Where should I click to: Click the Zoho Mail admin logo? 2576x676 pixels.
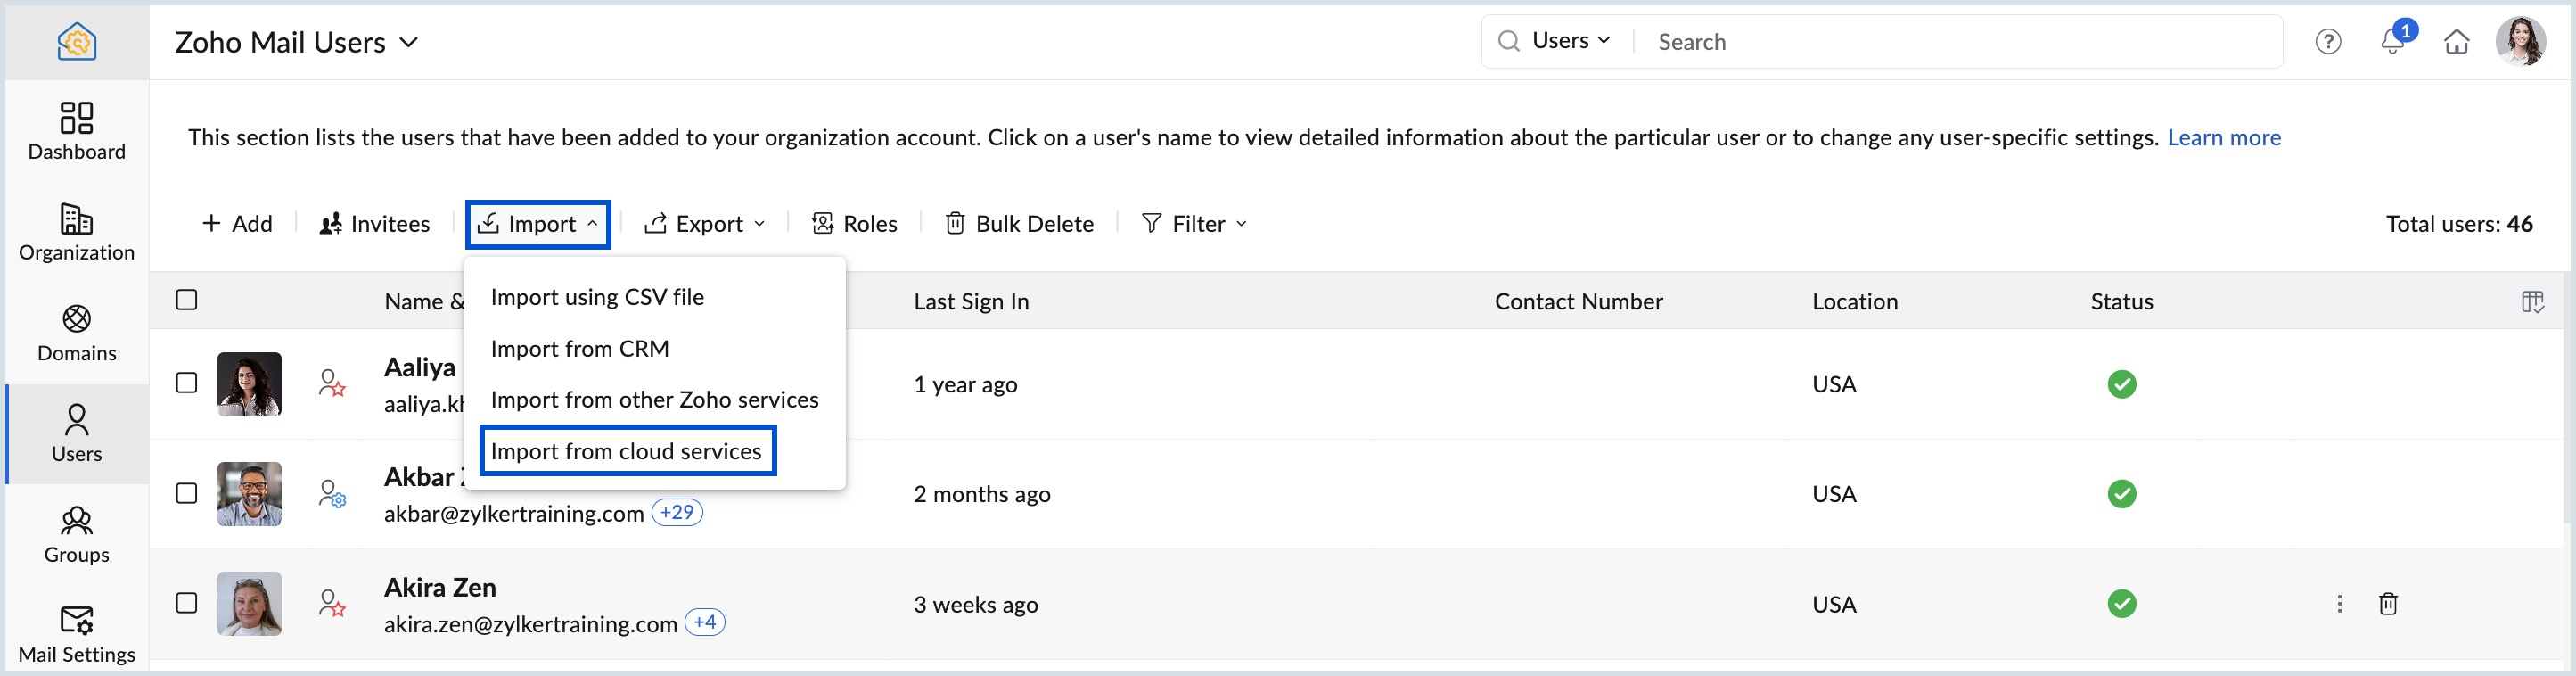[x=77, y=42]
